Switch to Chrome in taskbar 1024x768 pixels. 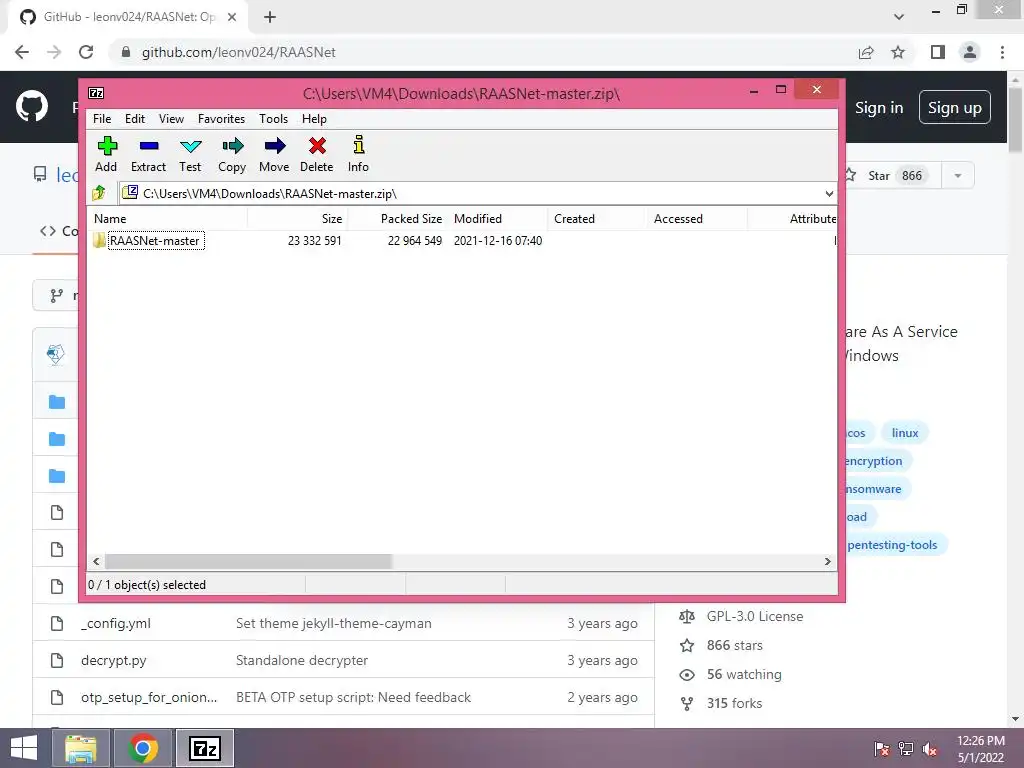click(143, 748)
